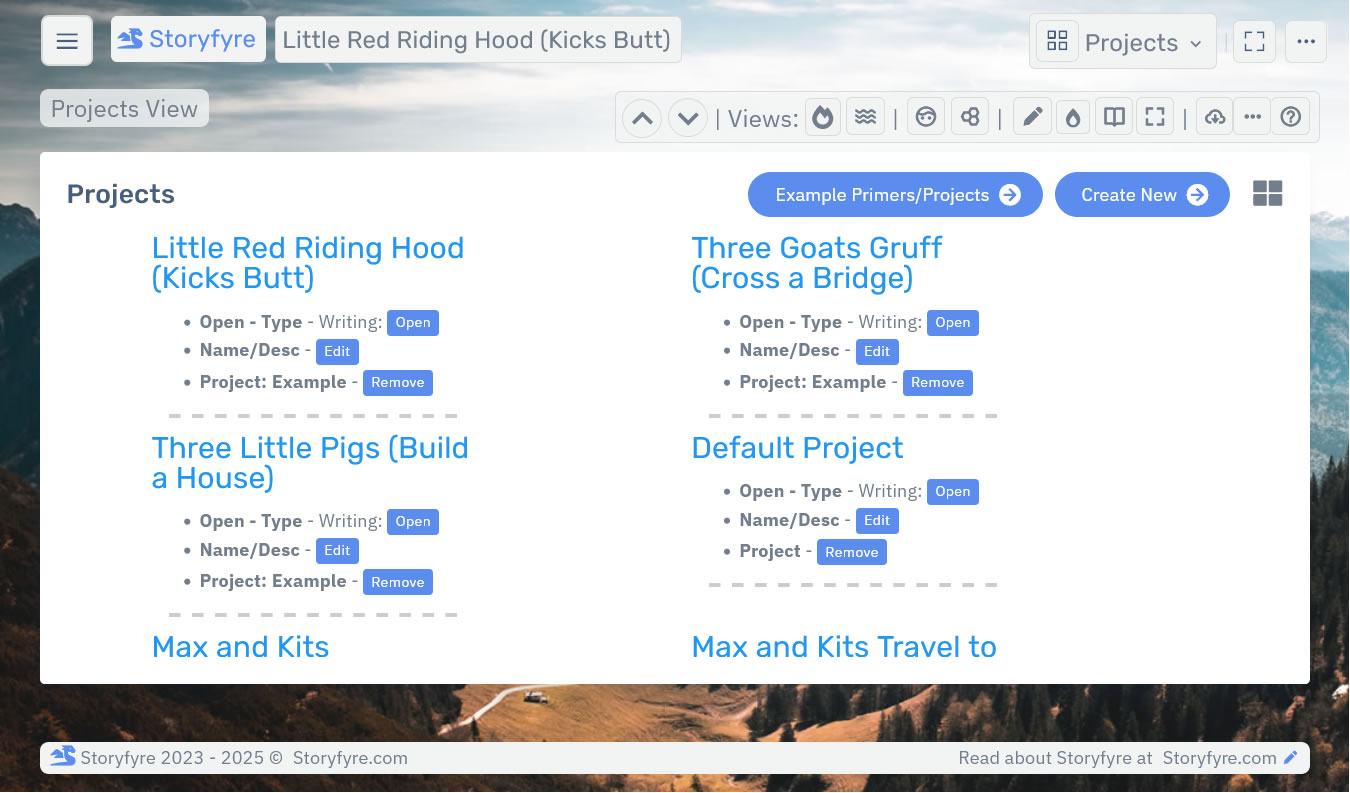Click the up chevron in the views toolbar

[x=641, y=117]
